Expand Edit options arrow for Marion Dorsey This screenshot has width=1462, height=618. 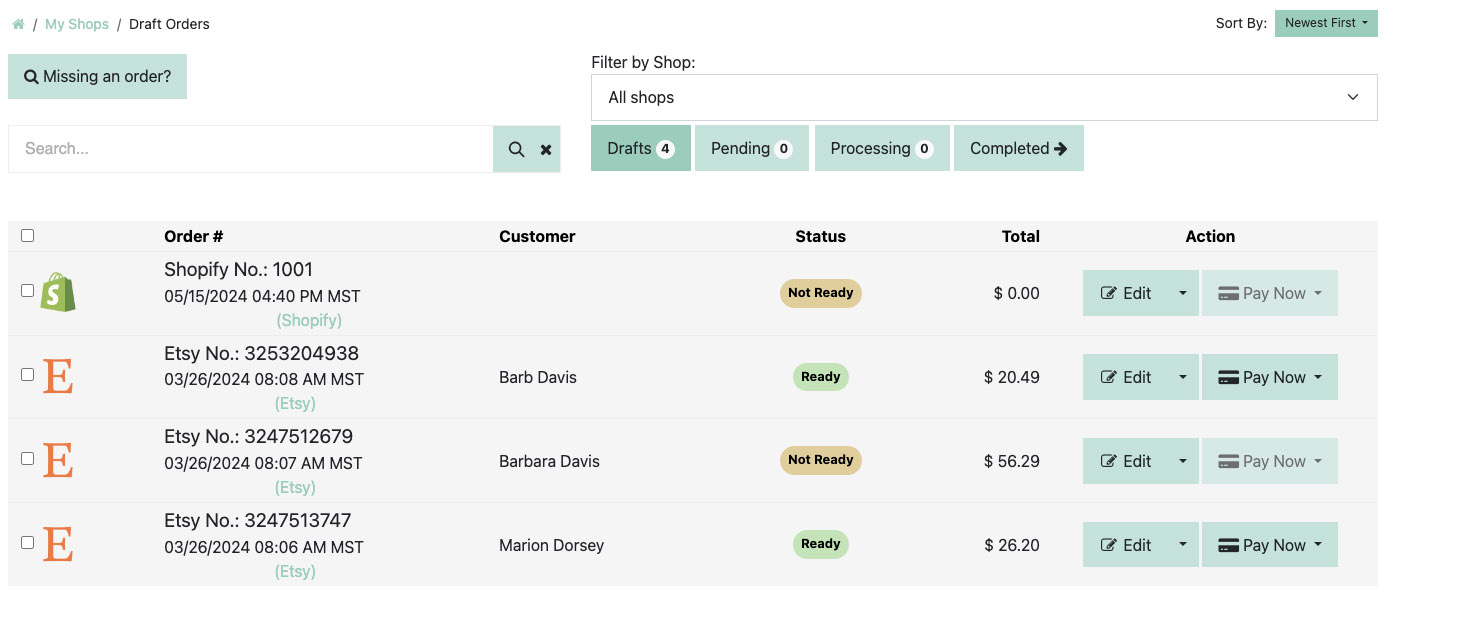click(x=1182, y=545)
